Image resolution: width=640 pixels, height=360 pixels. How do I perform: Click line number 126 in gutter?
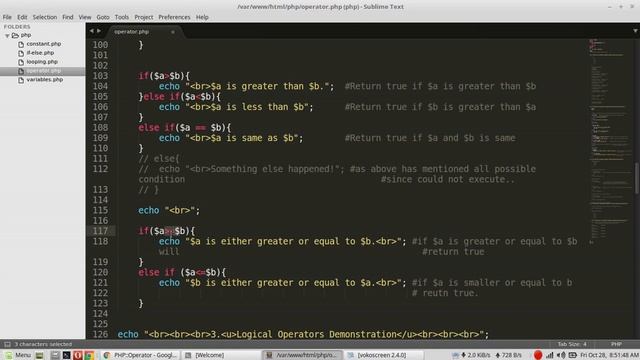point(100,334)
